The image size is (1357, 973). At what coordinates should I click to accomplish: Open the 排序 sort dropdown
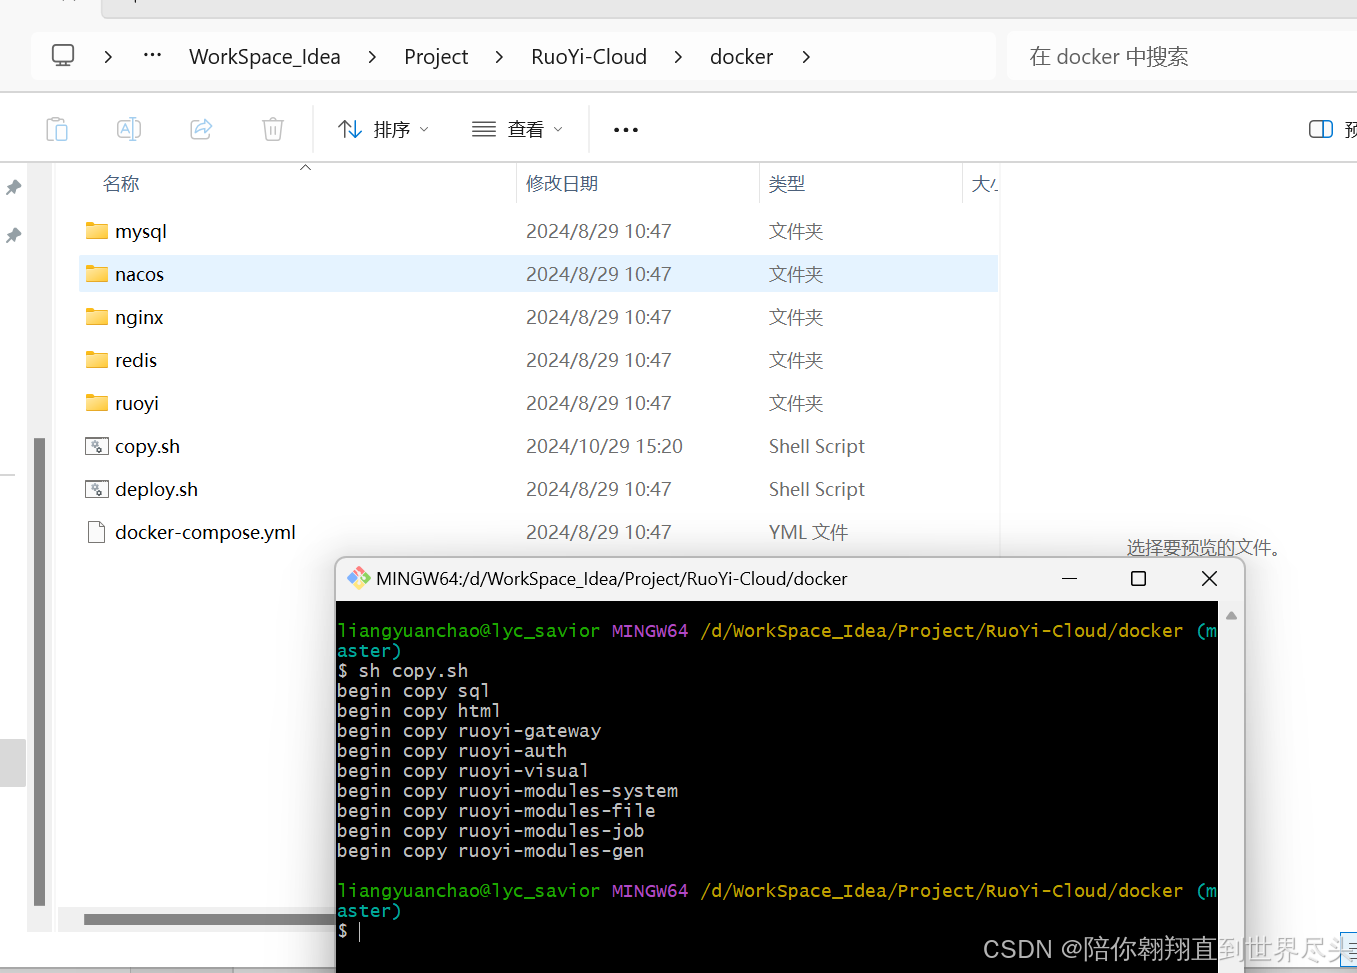pyautogui.click(x=383, y=129)
